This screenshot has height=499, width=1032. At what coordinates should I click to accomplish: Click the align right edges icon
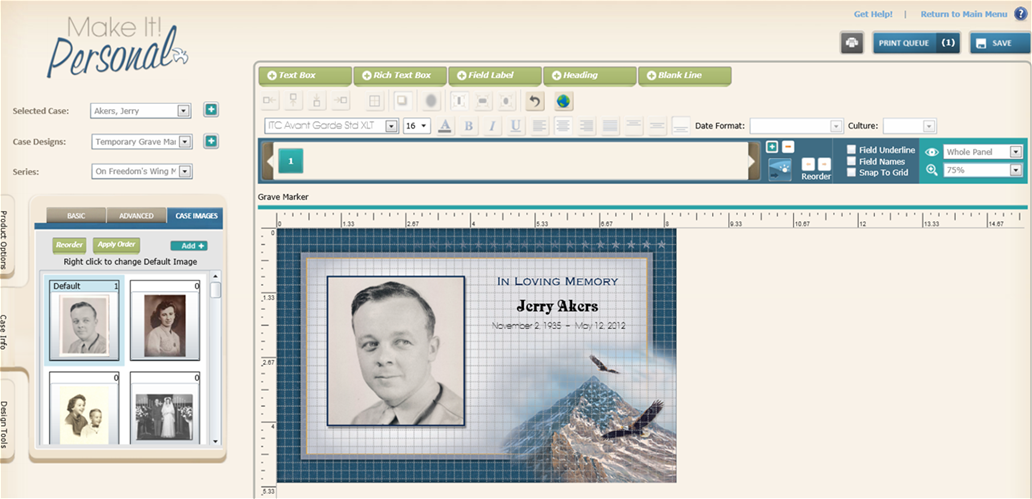click(x=340, y=101)
